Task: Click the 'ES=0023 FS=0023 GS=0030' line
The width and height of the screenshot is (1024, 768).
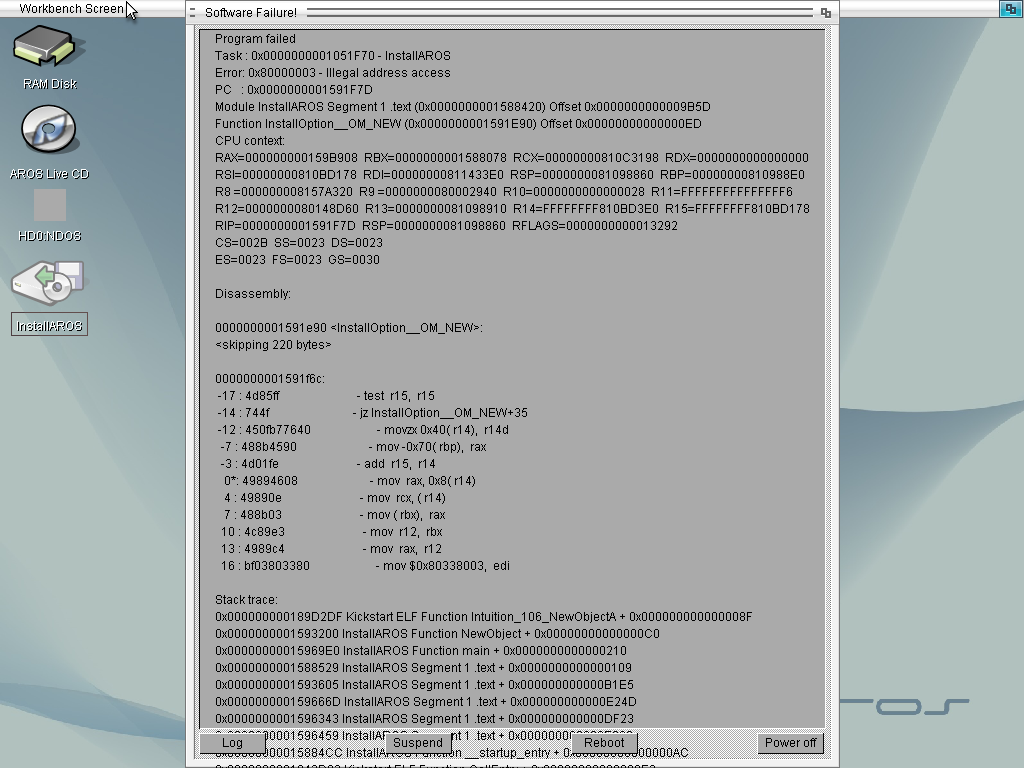Action: [297, 259]
